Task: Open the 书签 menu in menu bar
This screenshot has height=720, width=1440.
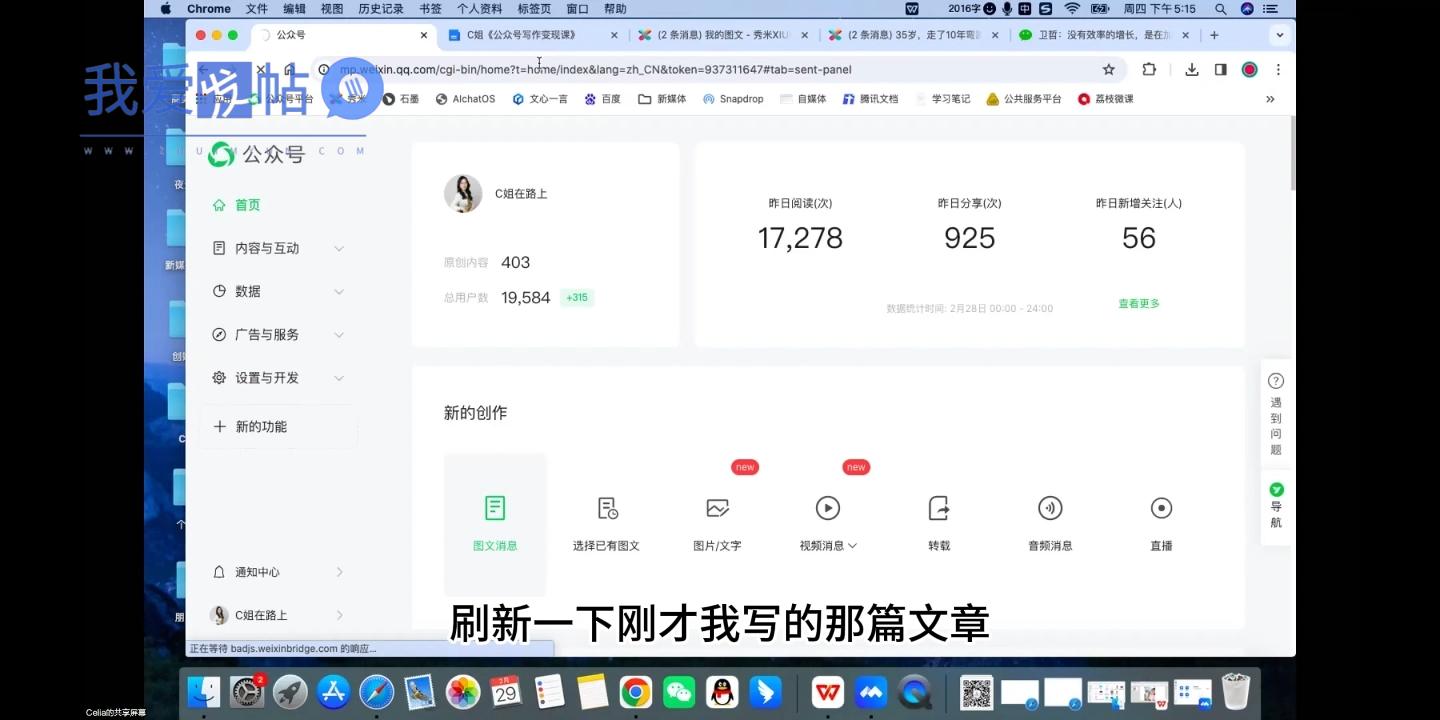Action: (x=430, y=8)
